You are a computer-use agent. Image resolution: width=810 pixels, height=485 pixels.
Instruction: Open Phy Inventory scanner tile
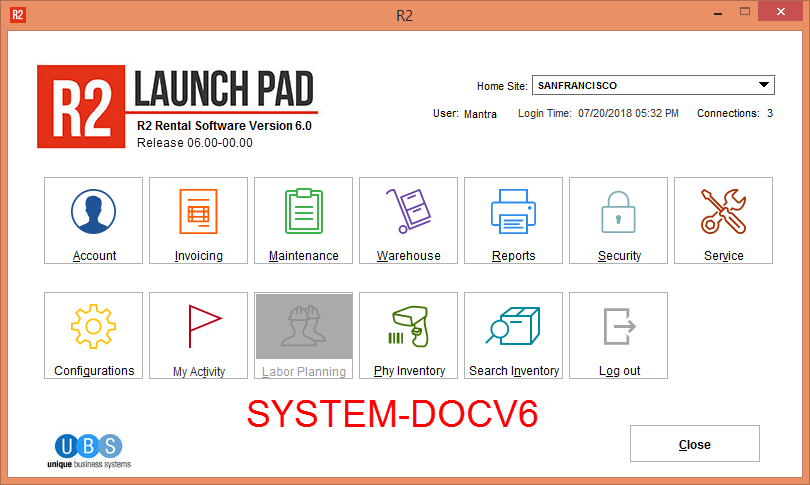click(x=408, y=336)
